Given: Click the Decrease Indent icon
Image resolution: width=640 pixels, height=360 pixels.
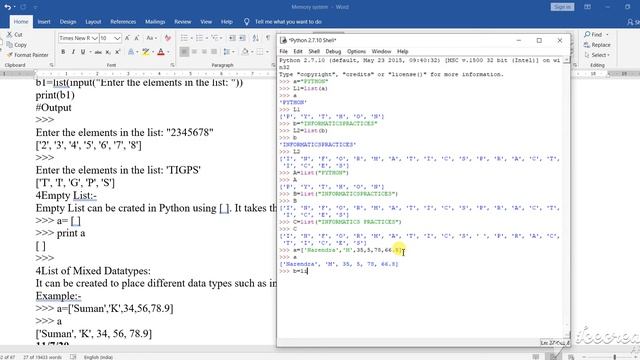Looking at the screenshot, I should (x=232, y=38).
